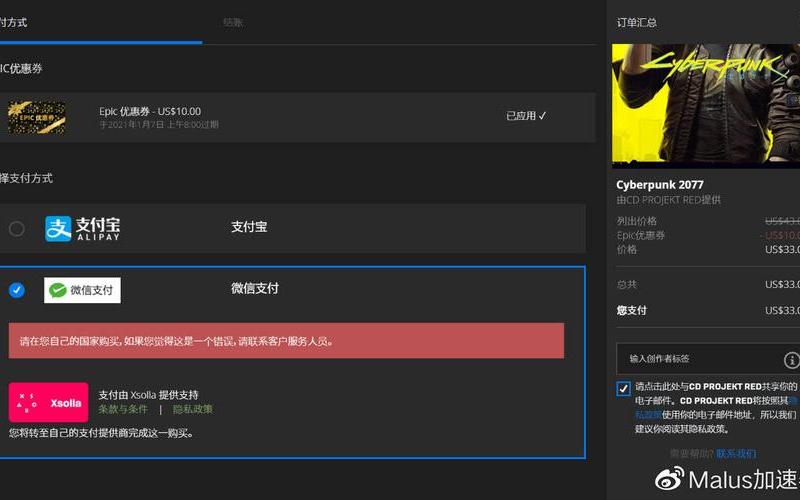Toggle share email with CD PROJEKT RED checkbox

(623, 389)
